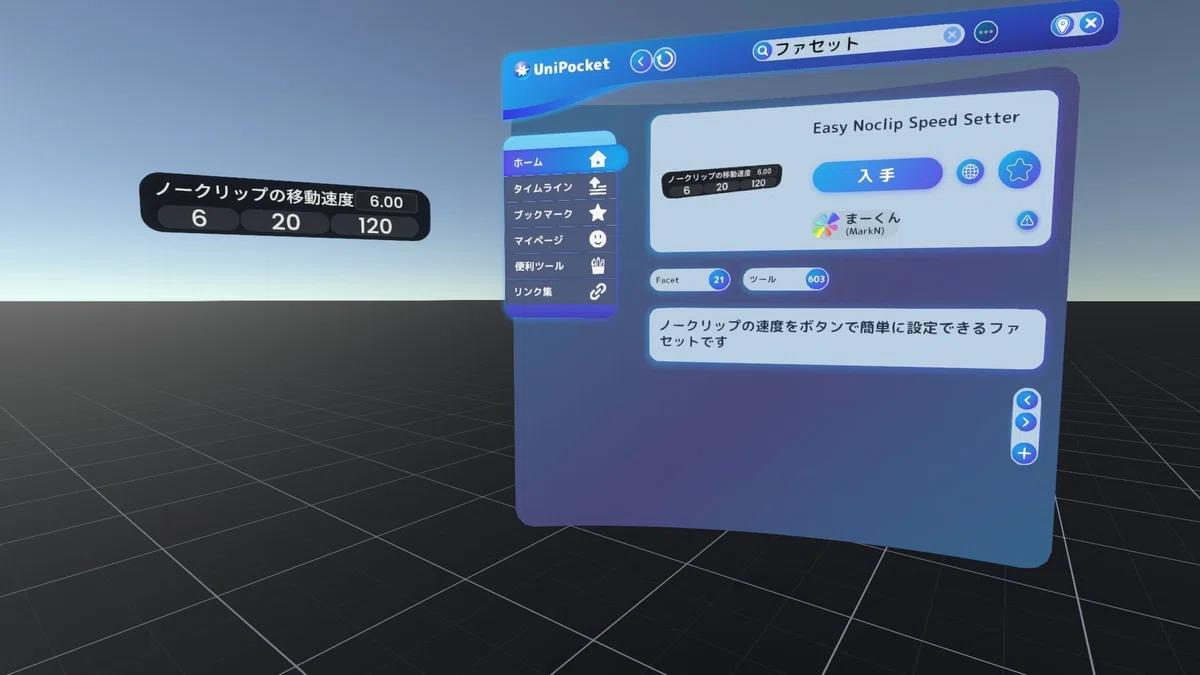Click the Easy Noclip Speed Setter title
This screenshot has height=675, width=1200.
point(916,125)
